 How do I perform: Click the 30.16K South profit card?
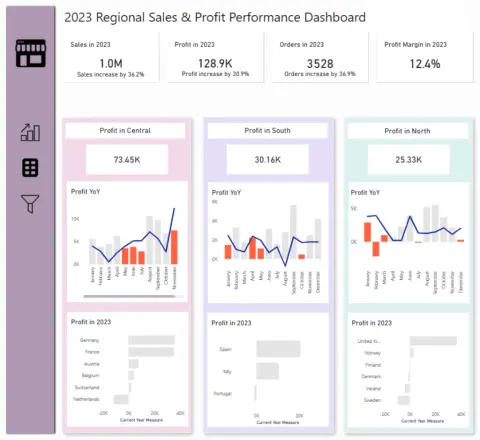268,159
